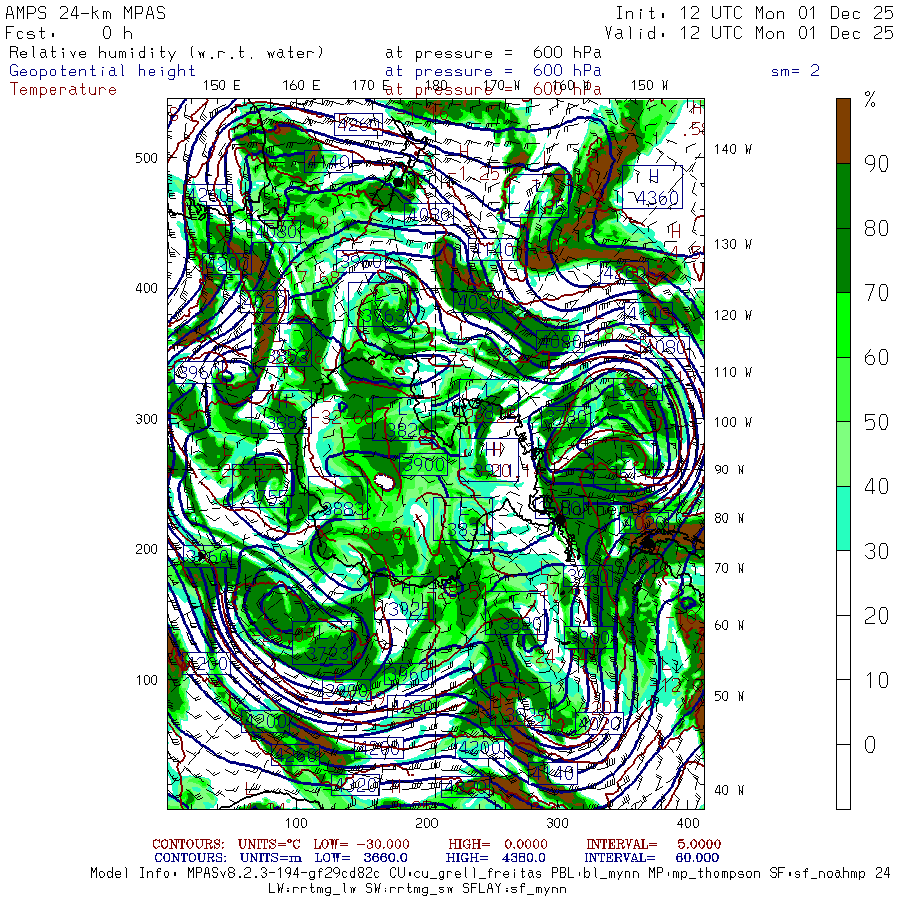Click the '300' tick on left axis
This screenshot has height=900, width=900.
[146, 419]
